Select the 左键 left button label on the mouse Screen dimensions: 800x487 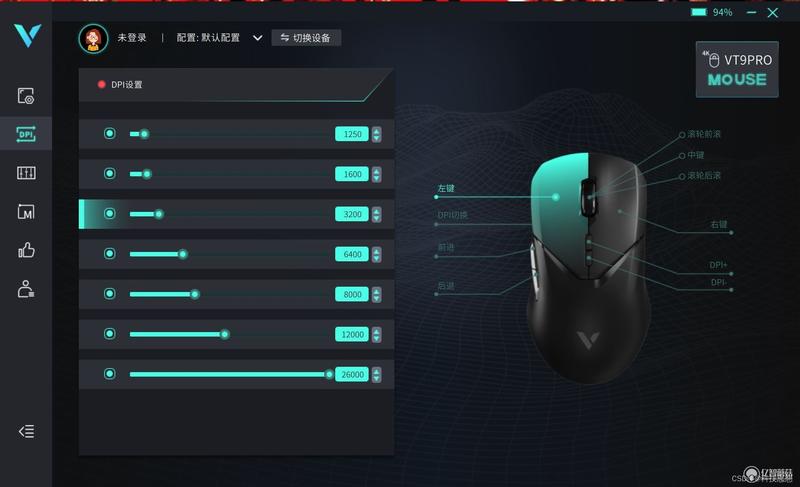[x=446, y=188]
